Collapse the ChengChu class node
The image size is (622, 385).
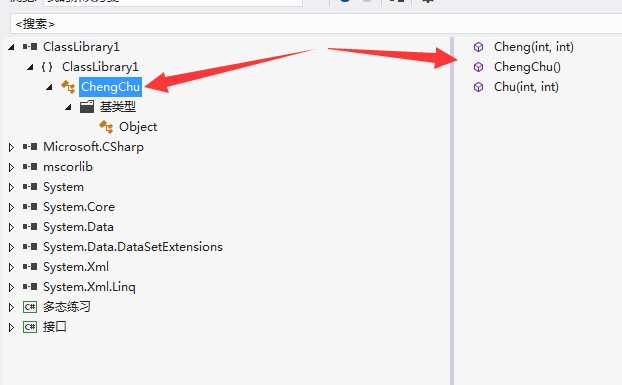pos(49,87)
